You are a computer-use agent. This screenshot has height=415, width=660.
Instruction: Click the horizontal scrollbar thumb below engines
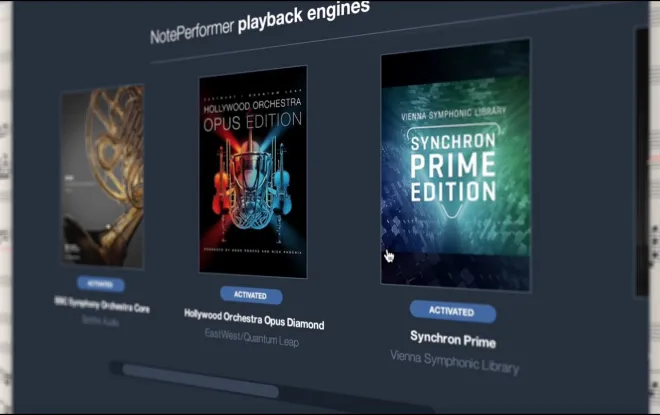[x=200, y=381]
